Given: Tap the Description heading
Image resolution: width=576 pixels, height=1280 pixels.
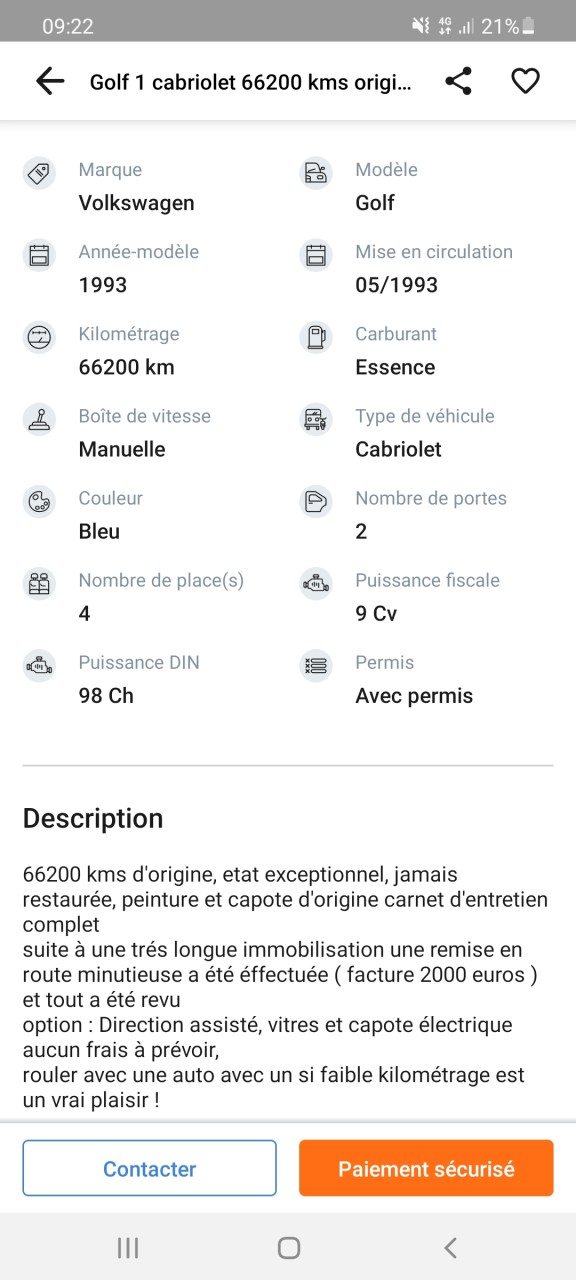Looking at the screenshot, I should click(93, 818).
